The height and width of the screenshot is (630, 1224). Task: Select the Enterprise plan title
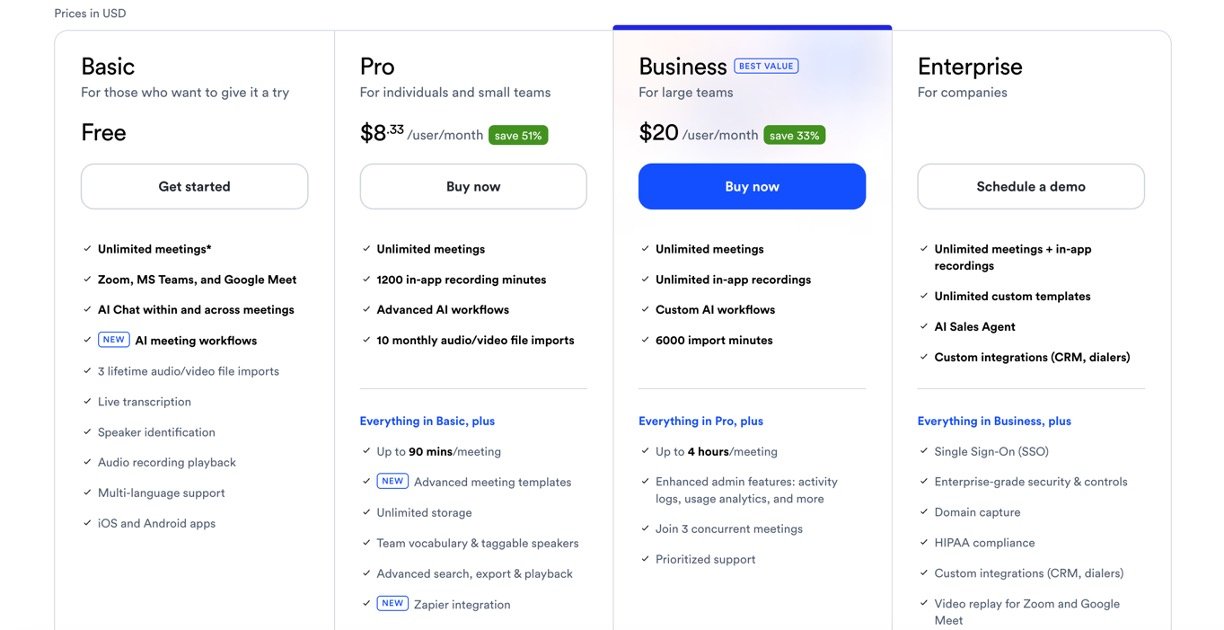[x=970, y=67]
